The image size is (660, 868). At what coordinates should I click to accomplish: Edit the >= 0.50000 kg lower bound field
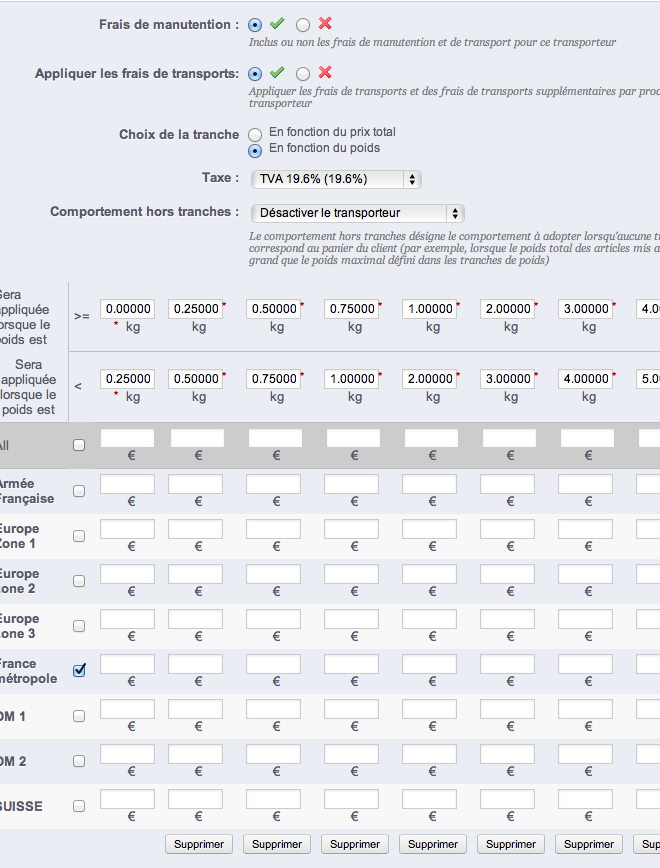coord(274,309)
